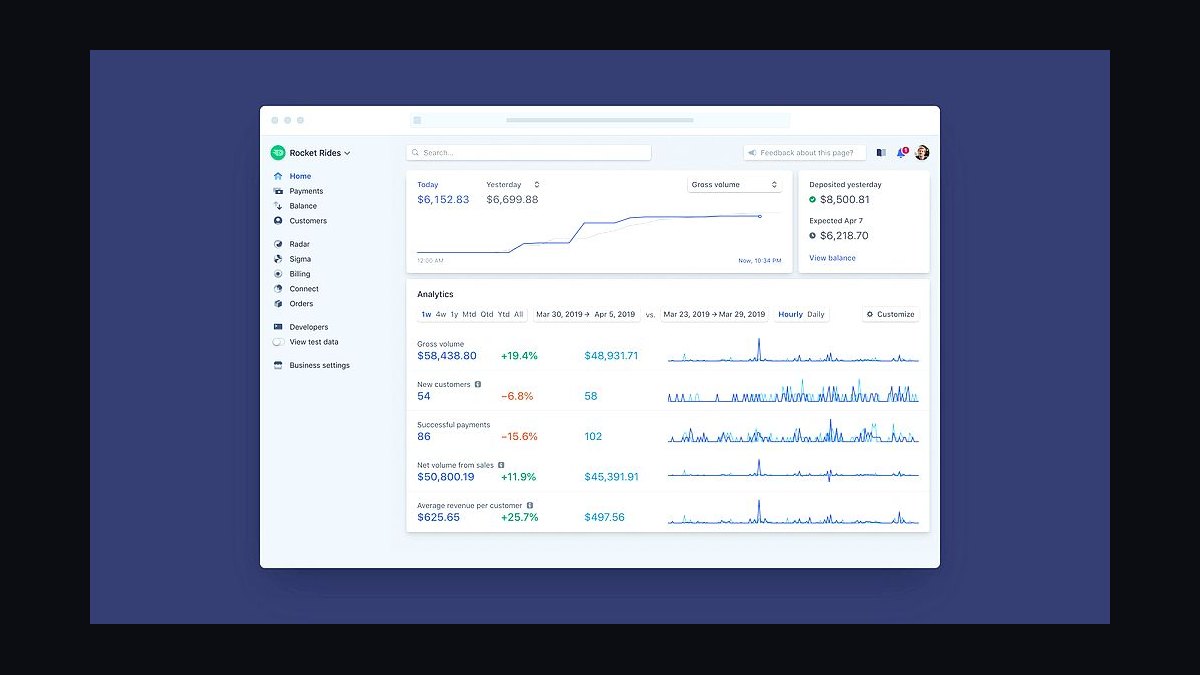Screen dimensions: 1200x675
Task: Open the Mar 23, 2019 to Mar 29, 2019 comparison range picker
Action: (714, 314)
